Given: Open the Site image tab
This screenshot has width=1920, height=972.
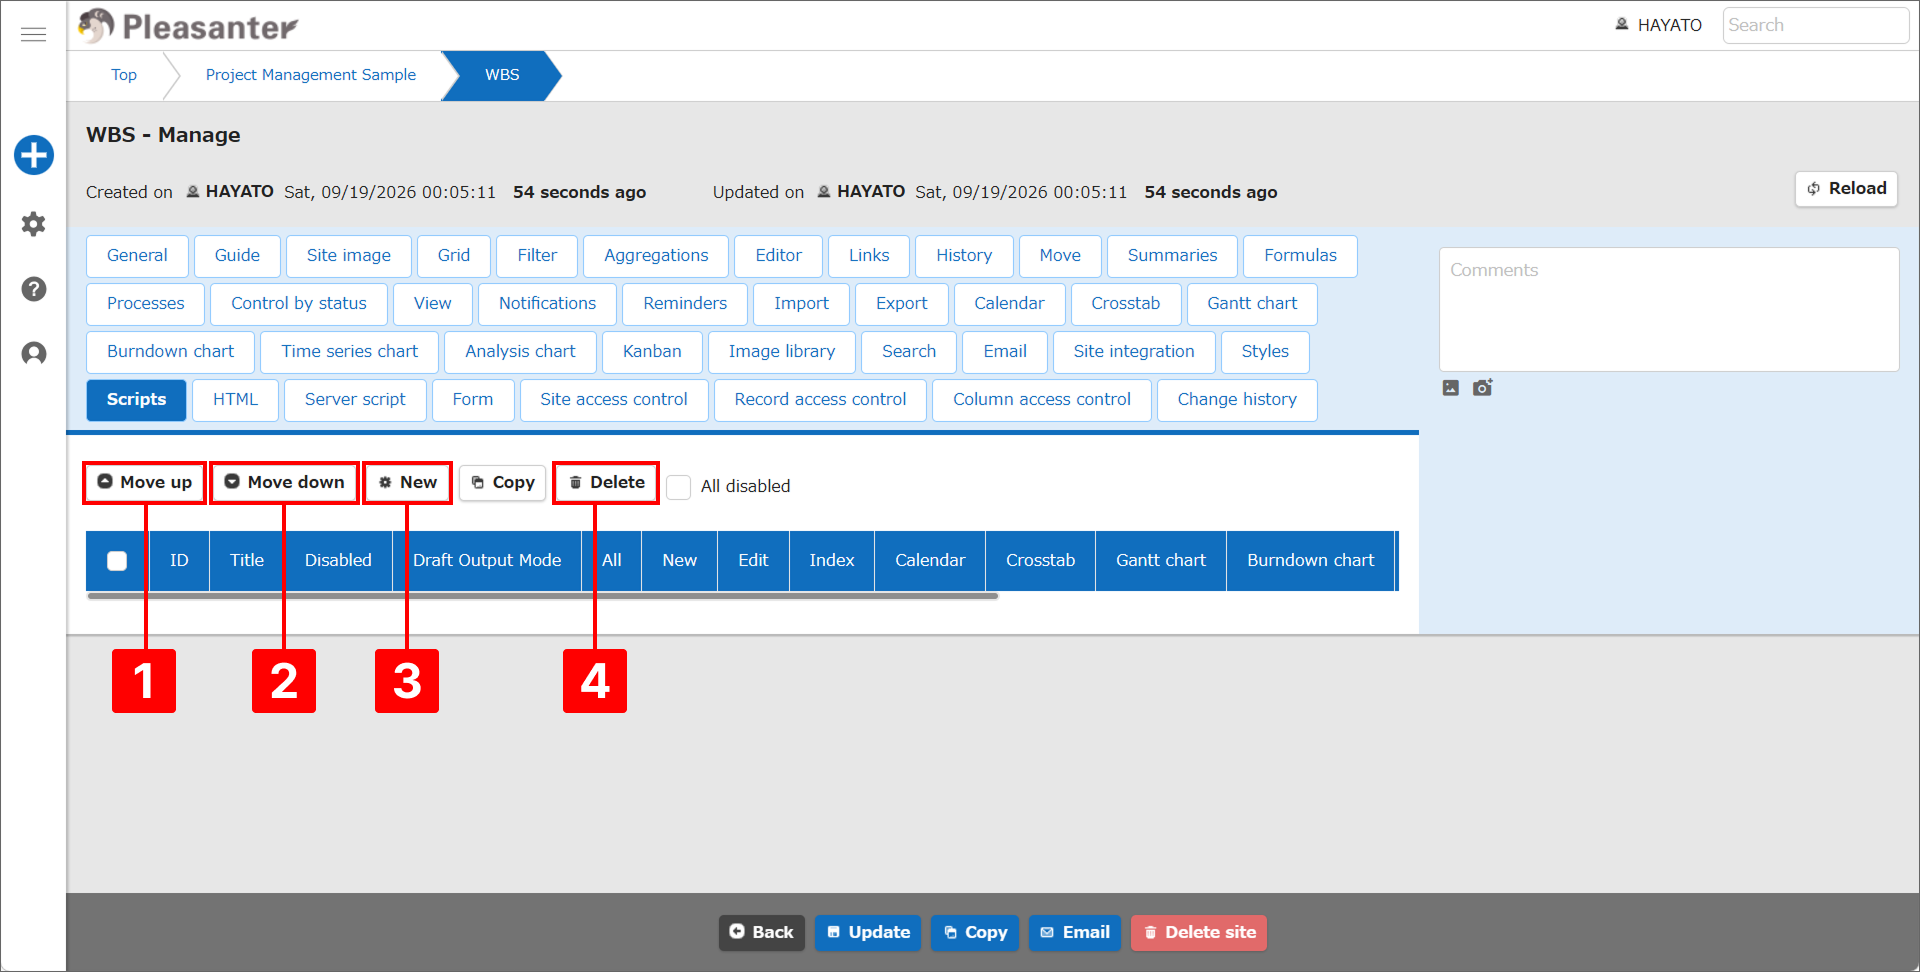Looking at the screenshot, I should 349,256.
